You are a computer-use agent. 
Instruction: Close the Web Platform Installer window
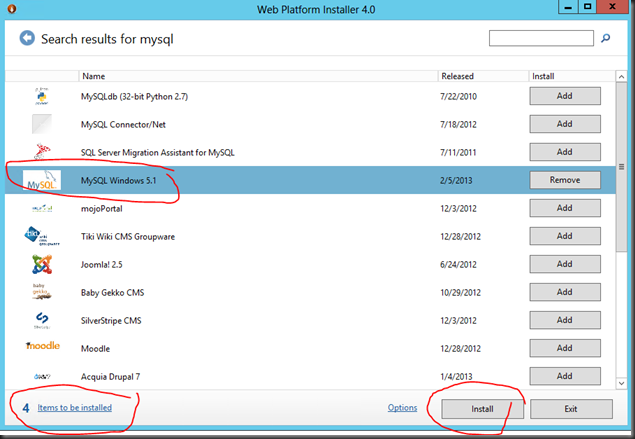tap(612, 7)
